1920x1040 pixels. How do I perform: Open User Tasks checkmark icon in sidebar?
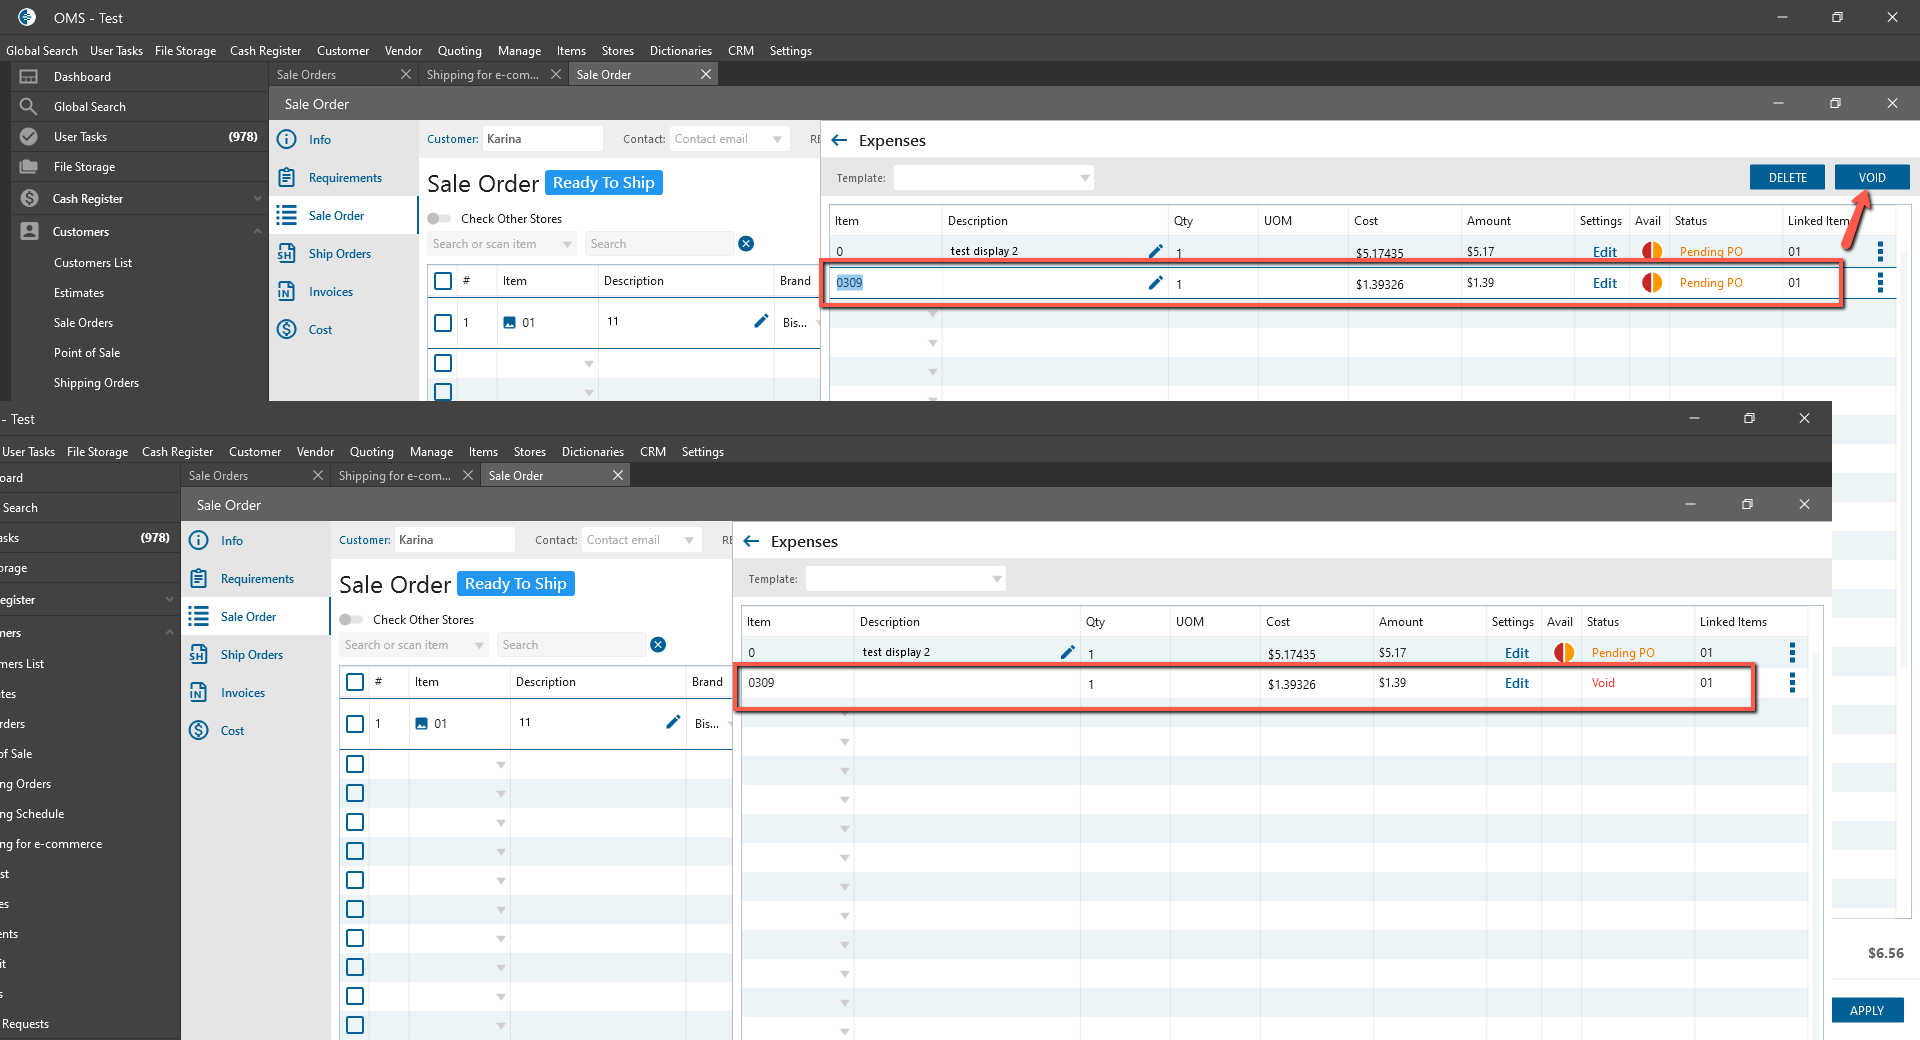(29, 137)
